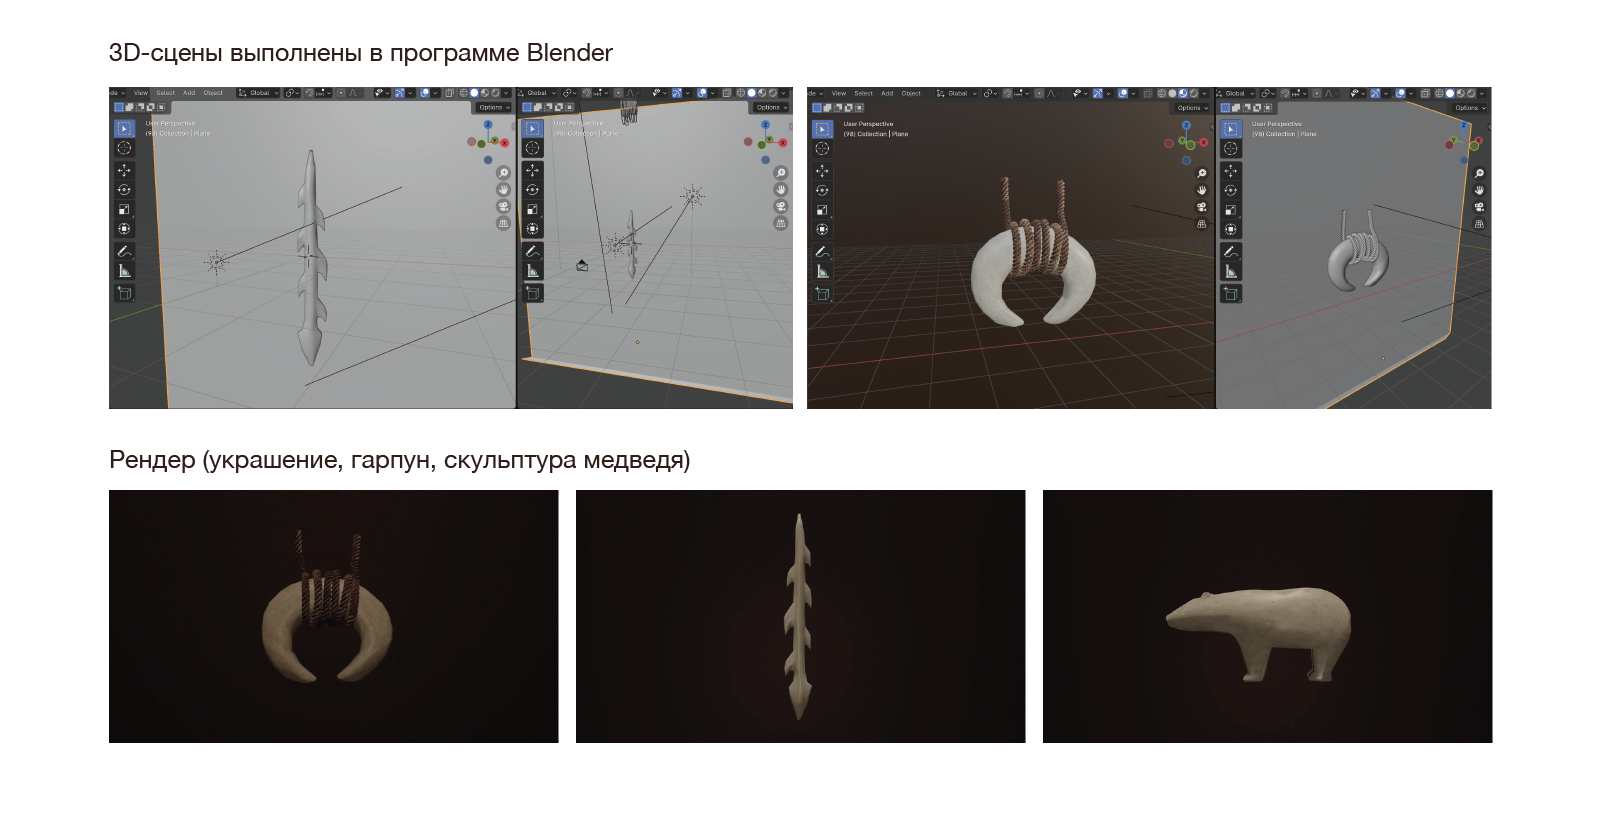Activate the Select Box tool in the textured pendant viewport

822,129
